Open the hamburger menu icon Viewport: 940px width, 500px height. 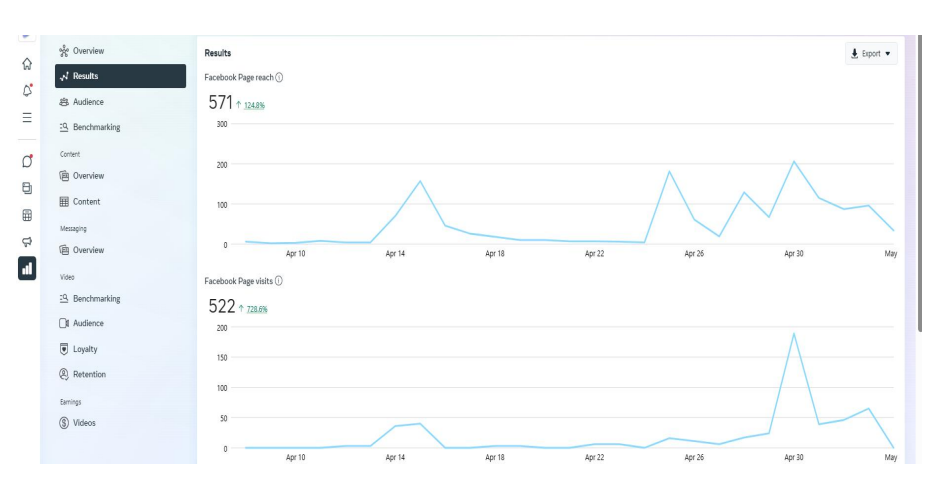click(x=27, y=118)
